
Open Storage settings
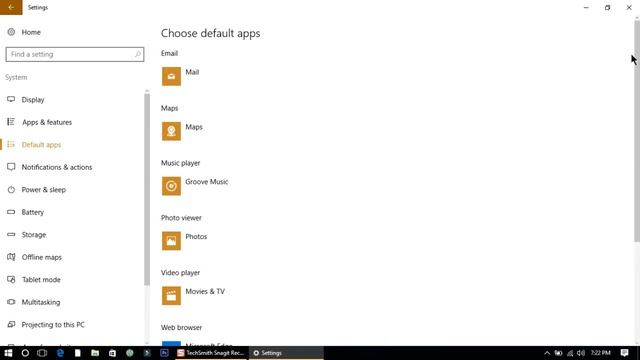26,234
